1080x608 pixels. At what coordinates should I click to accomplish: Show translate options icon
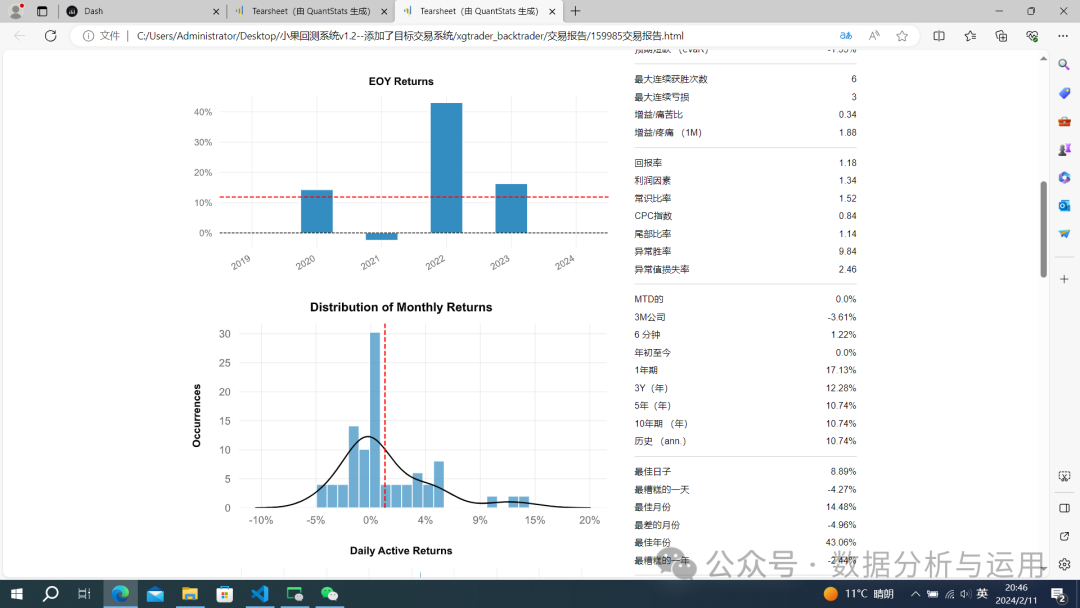tap(845, 36)
